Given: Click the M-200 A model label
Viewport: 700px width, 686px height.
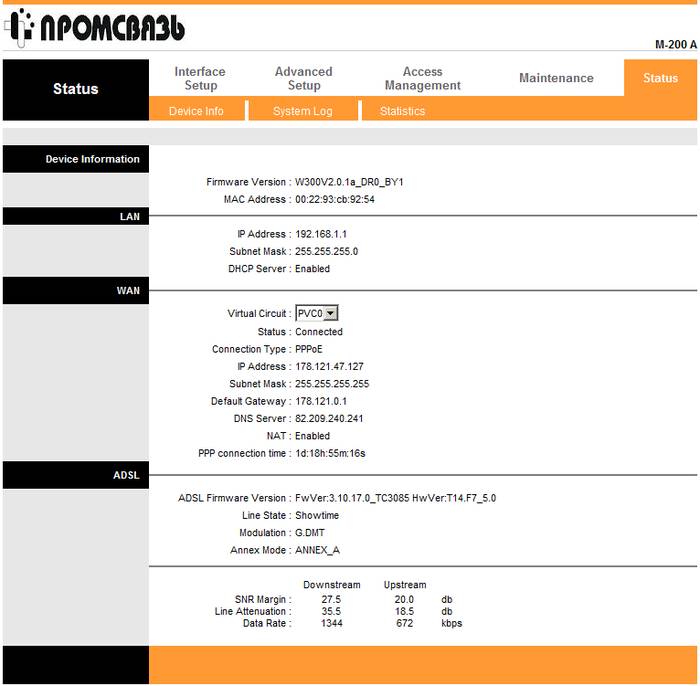Looking at the screenshot, I should (x=676, y=45).
